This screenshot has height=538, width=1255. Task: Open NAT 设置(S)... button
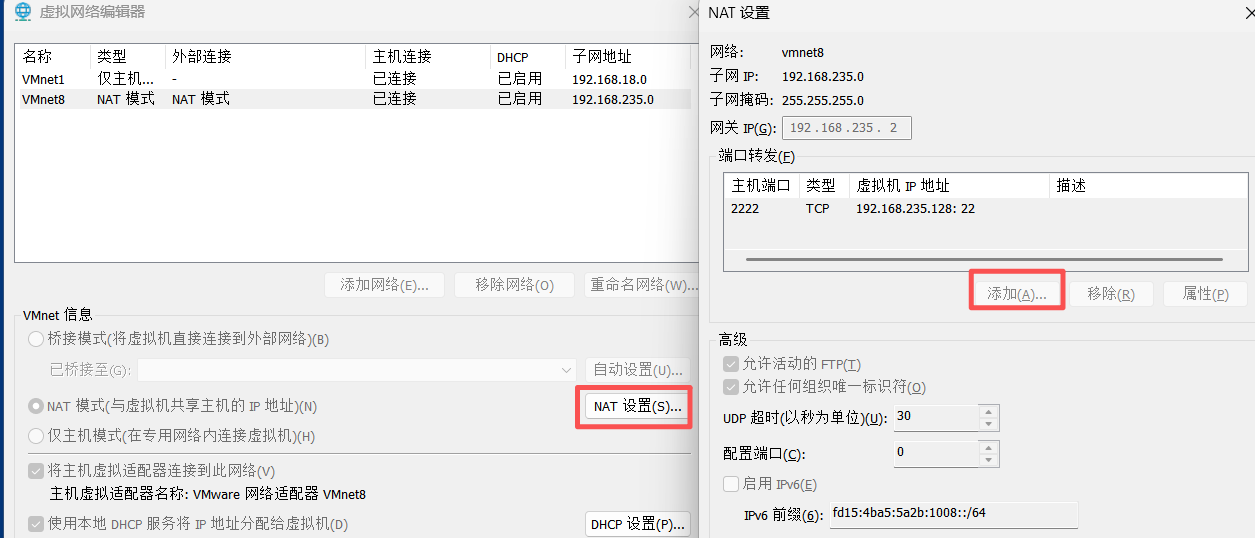tap(637, 407)
